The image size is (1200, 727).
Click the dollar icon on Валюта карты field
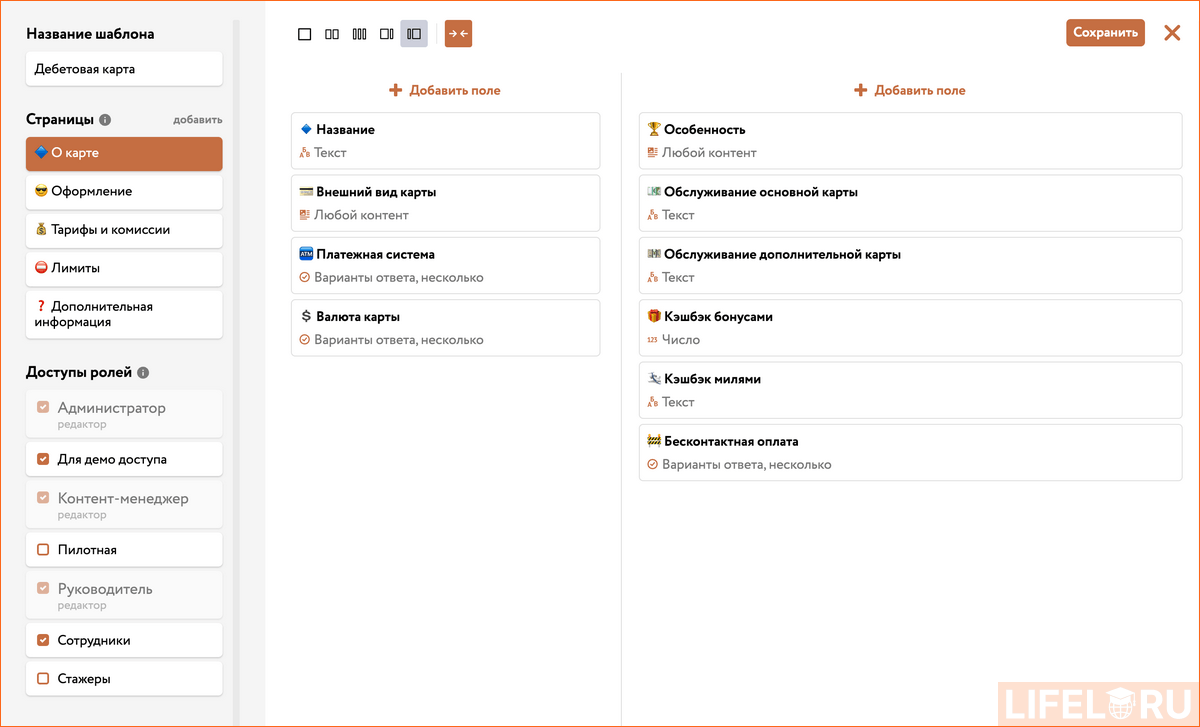click(306, 316)
